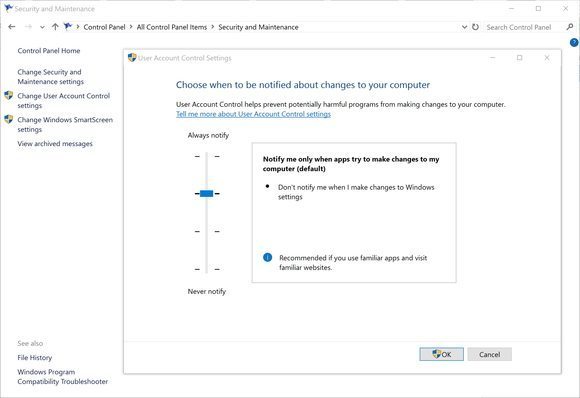Select Control Panel breadcrumb
Viewport: 580px width, 398px height.
[104, 27]
